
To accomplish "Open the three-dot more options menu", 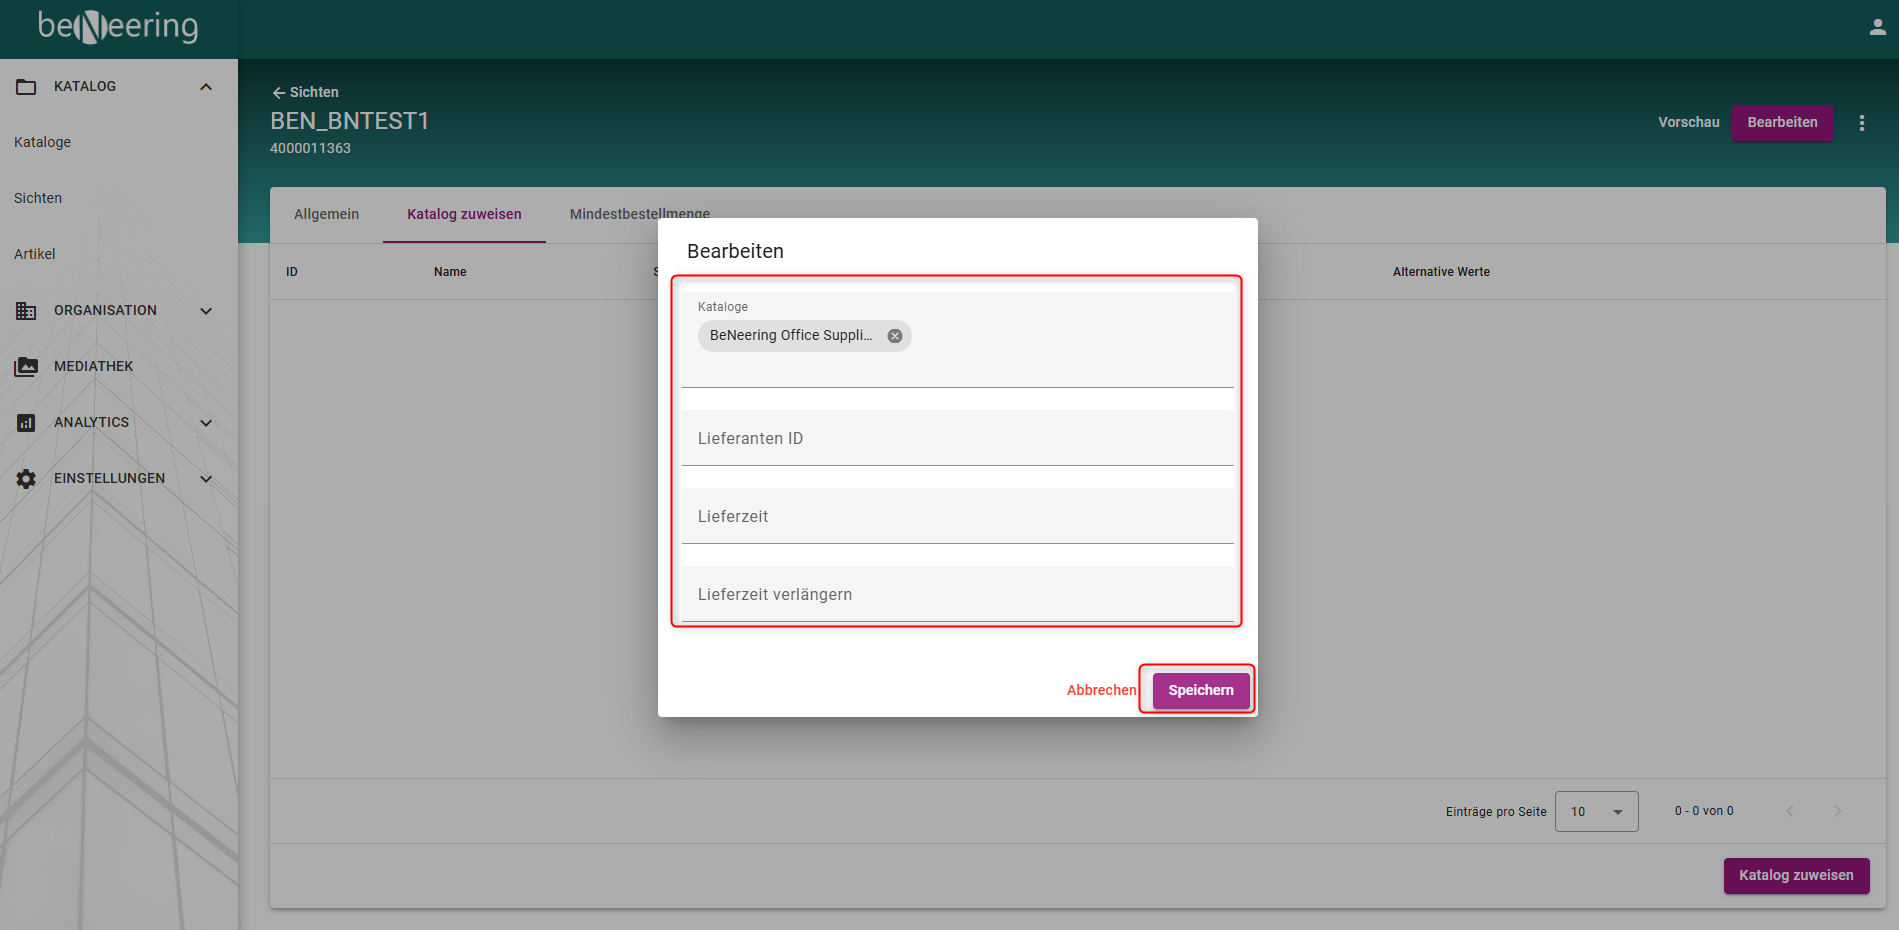I will (1861, 123).
